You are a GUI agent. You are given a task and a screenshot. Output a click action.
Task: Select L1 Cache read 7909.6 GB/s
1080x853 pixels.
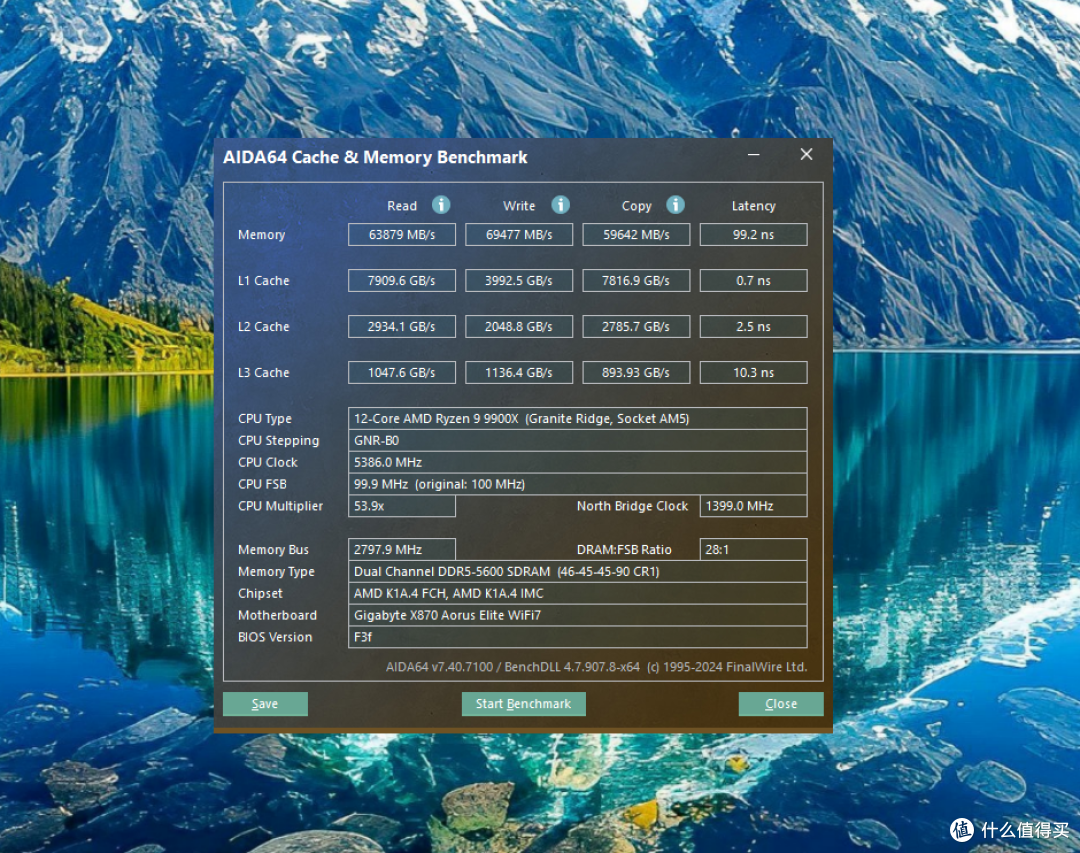402,280
